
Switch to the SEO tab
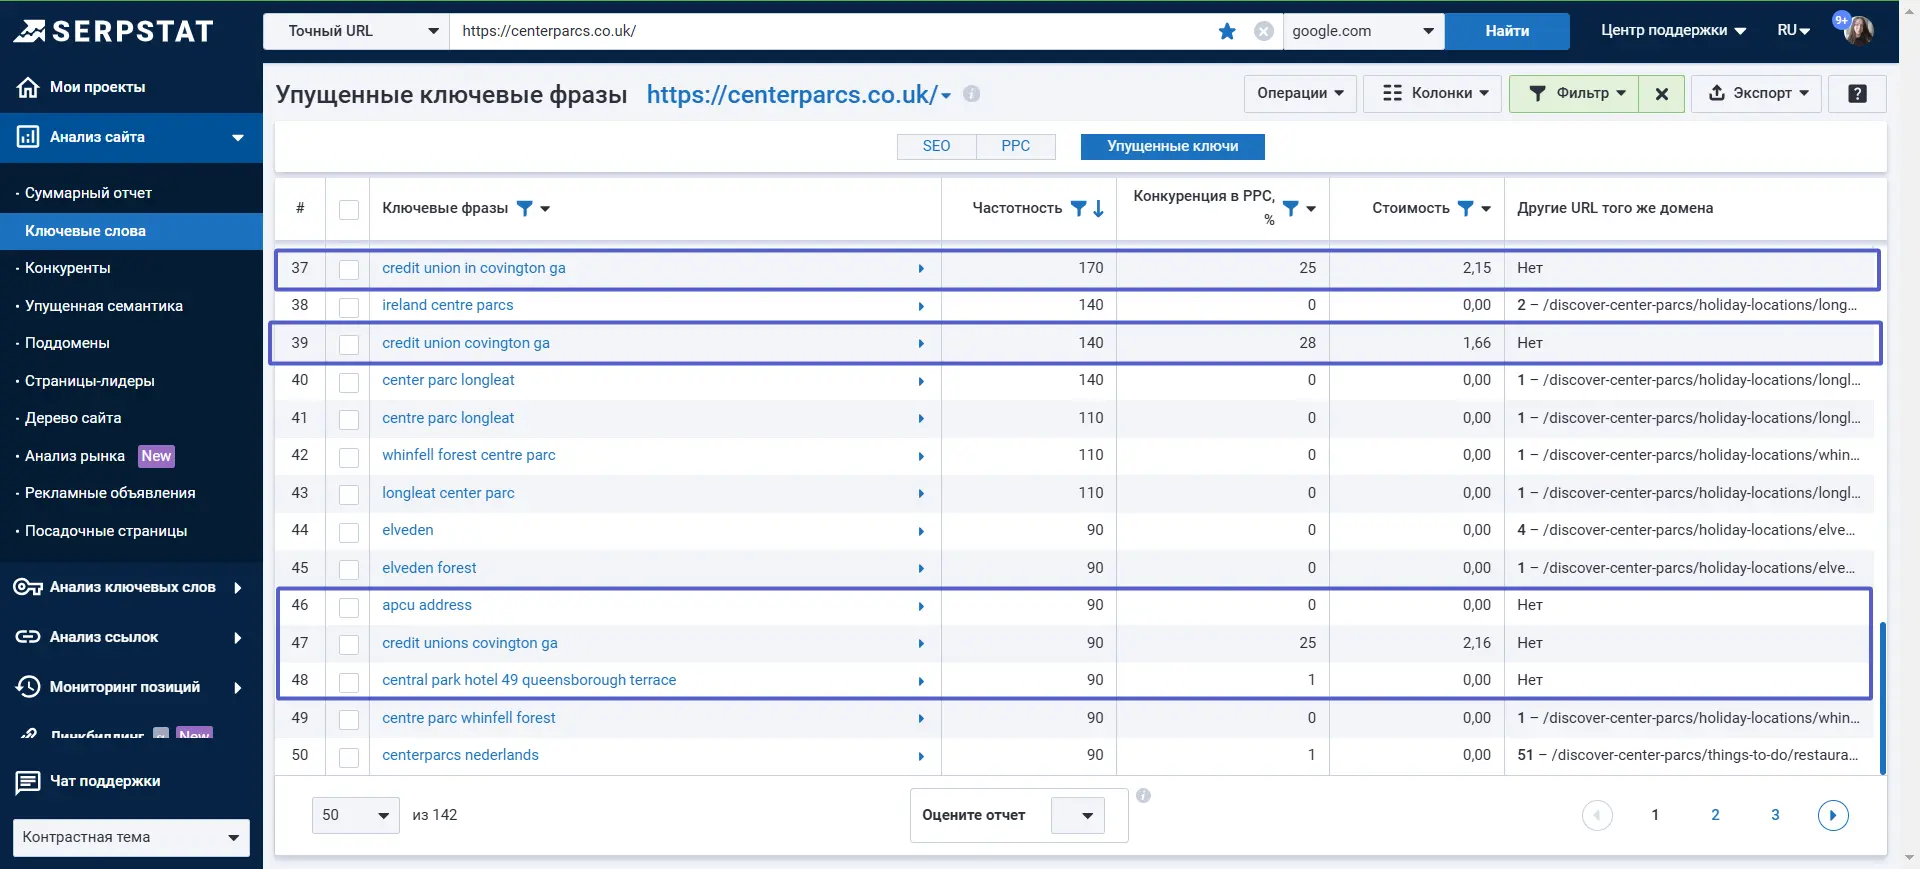pos(936,146)
